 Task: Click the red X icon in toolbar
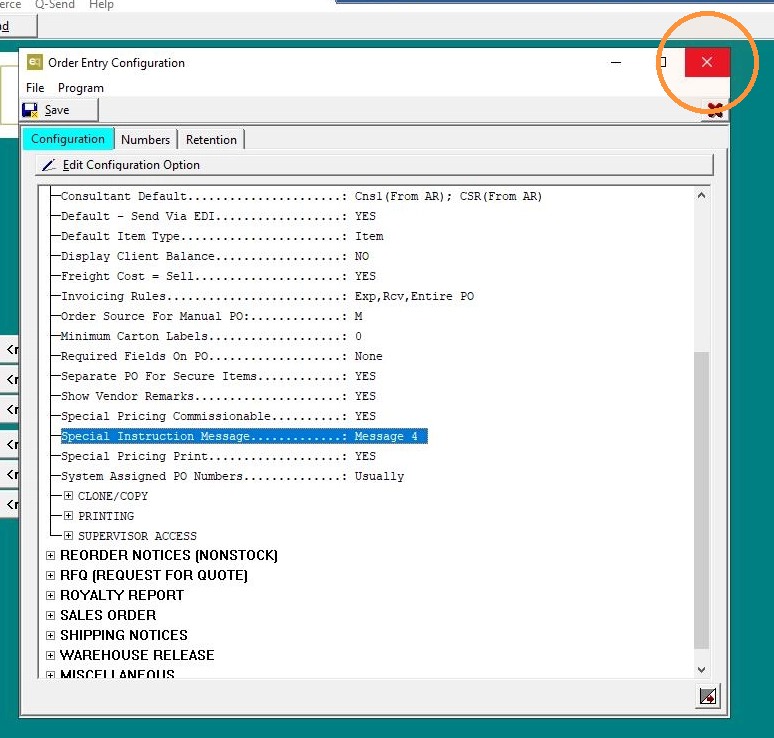[715, 111]
